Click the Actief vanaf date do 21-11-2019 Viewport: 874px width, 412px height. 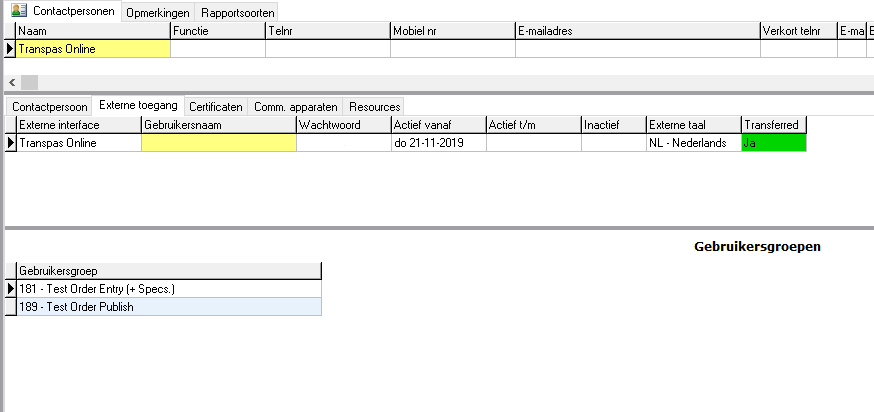(x=437, y=143)
